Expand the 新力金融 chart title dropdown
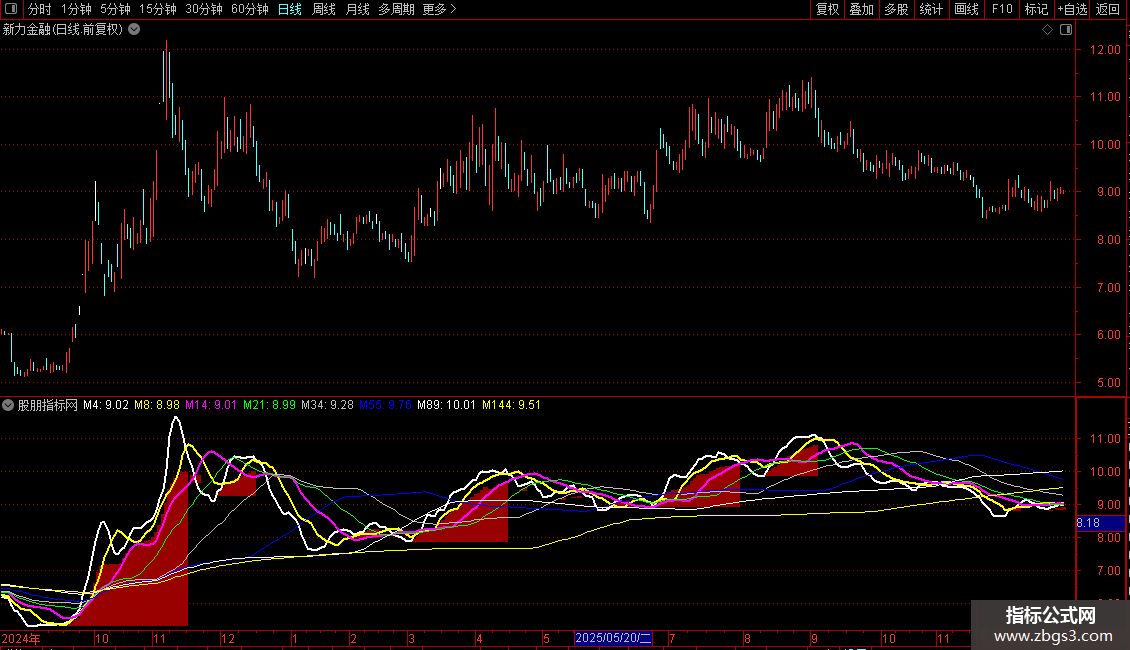Image resolution: width=1130 pixels, height=650 pixels. (135, 30)
